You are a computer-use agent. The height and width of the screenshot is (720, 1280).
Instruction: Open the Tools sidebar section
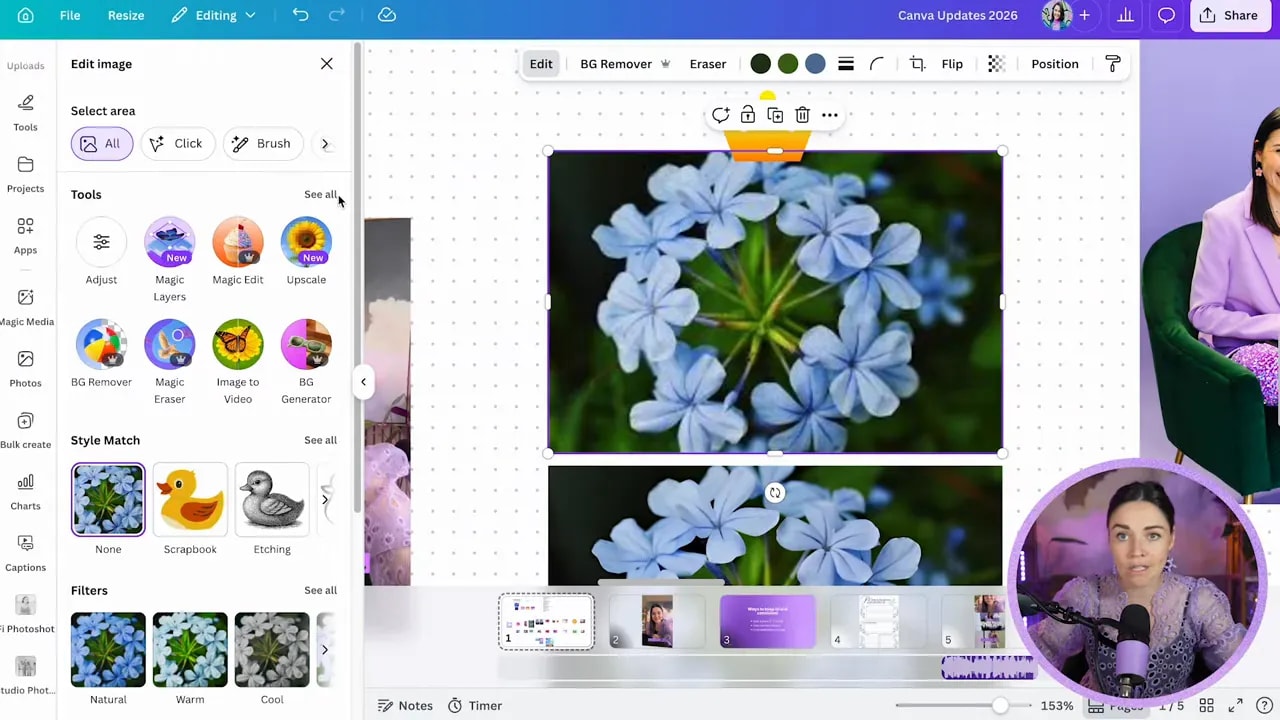pyautogui.click(x=26, y=112)
